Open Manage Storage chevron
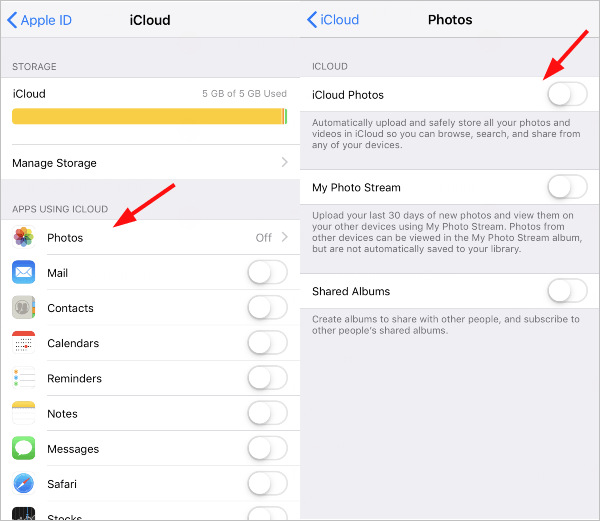Viewport: 600px width, 521px height. tap(284, 163)
